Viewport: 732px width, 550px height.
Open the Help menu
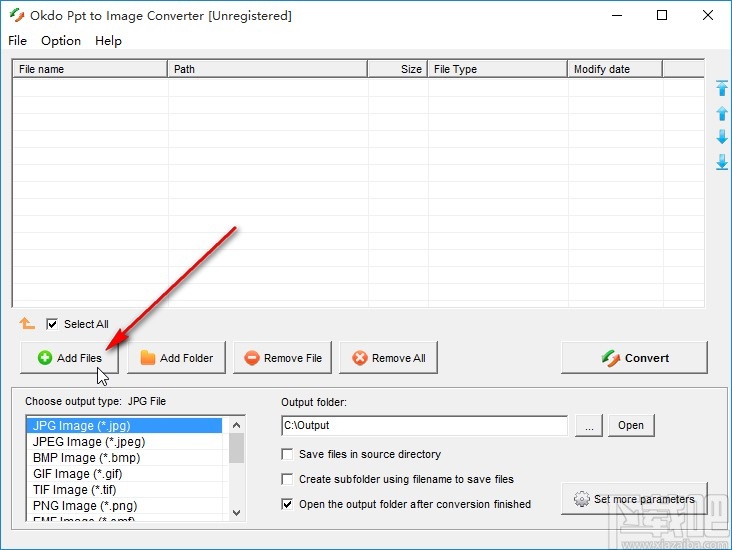point(108,41)
